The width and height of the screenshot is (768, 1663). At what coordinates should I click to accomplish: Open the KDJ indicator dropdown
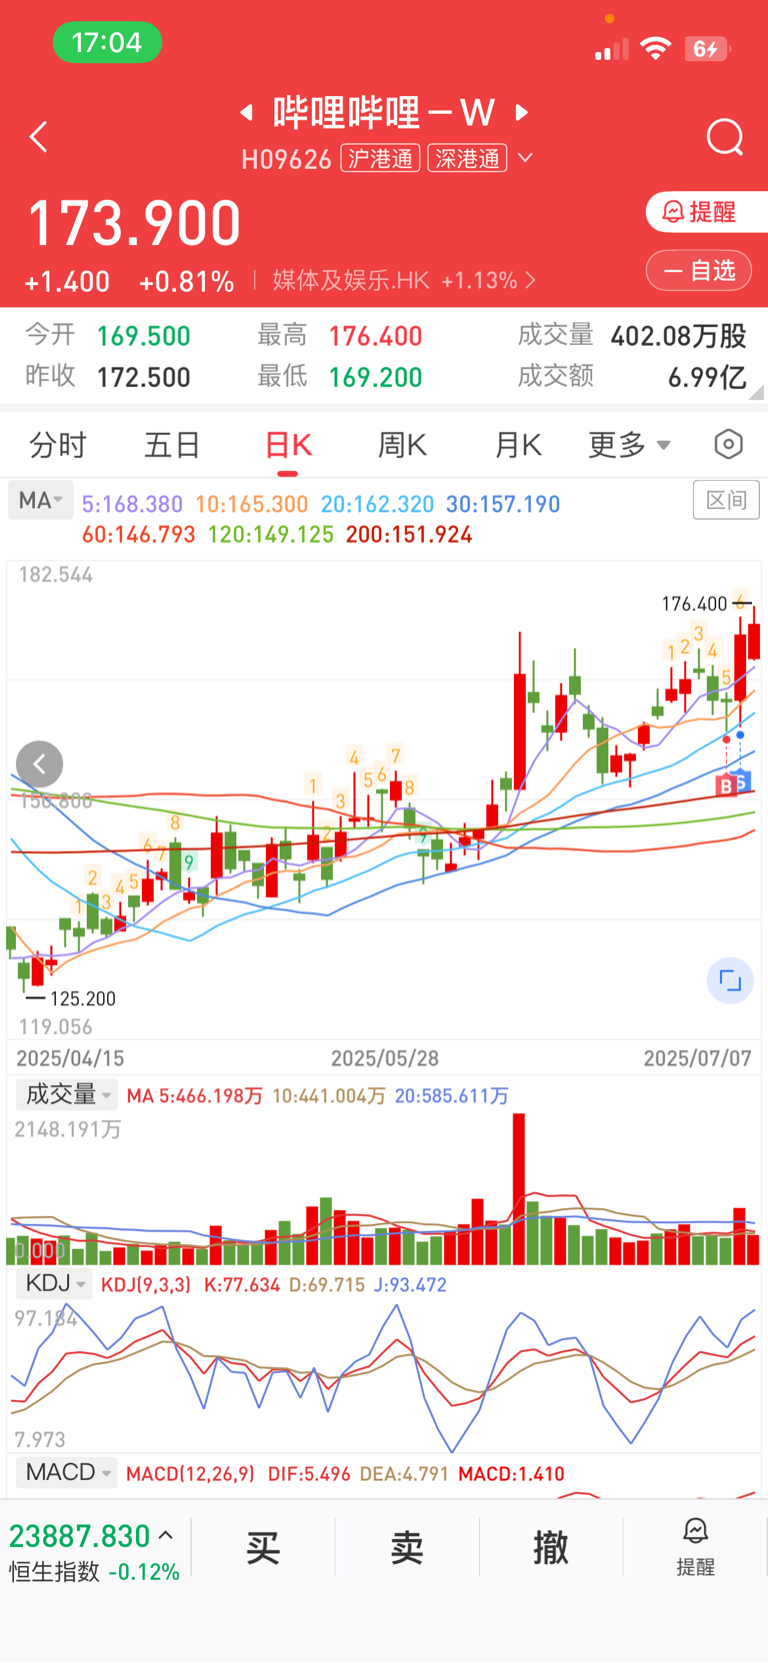point(54,1284)
